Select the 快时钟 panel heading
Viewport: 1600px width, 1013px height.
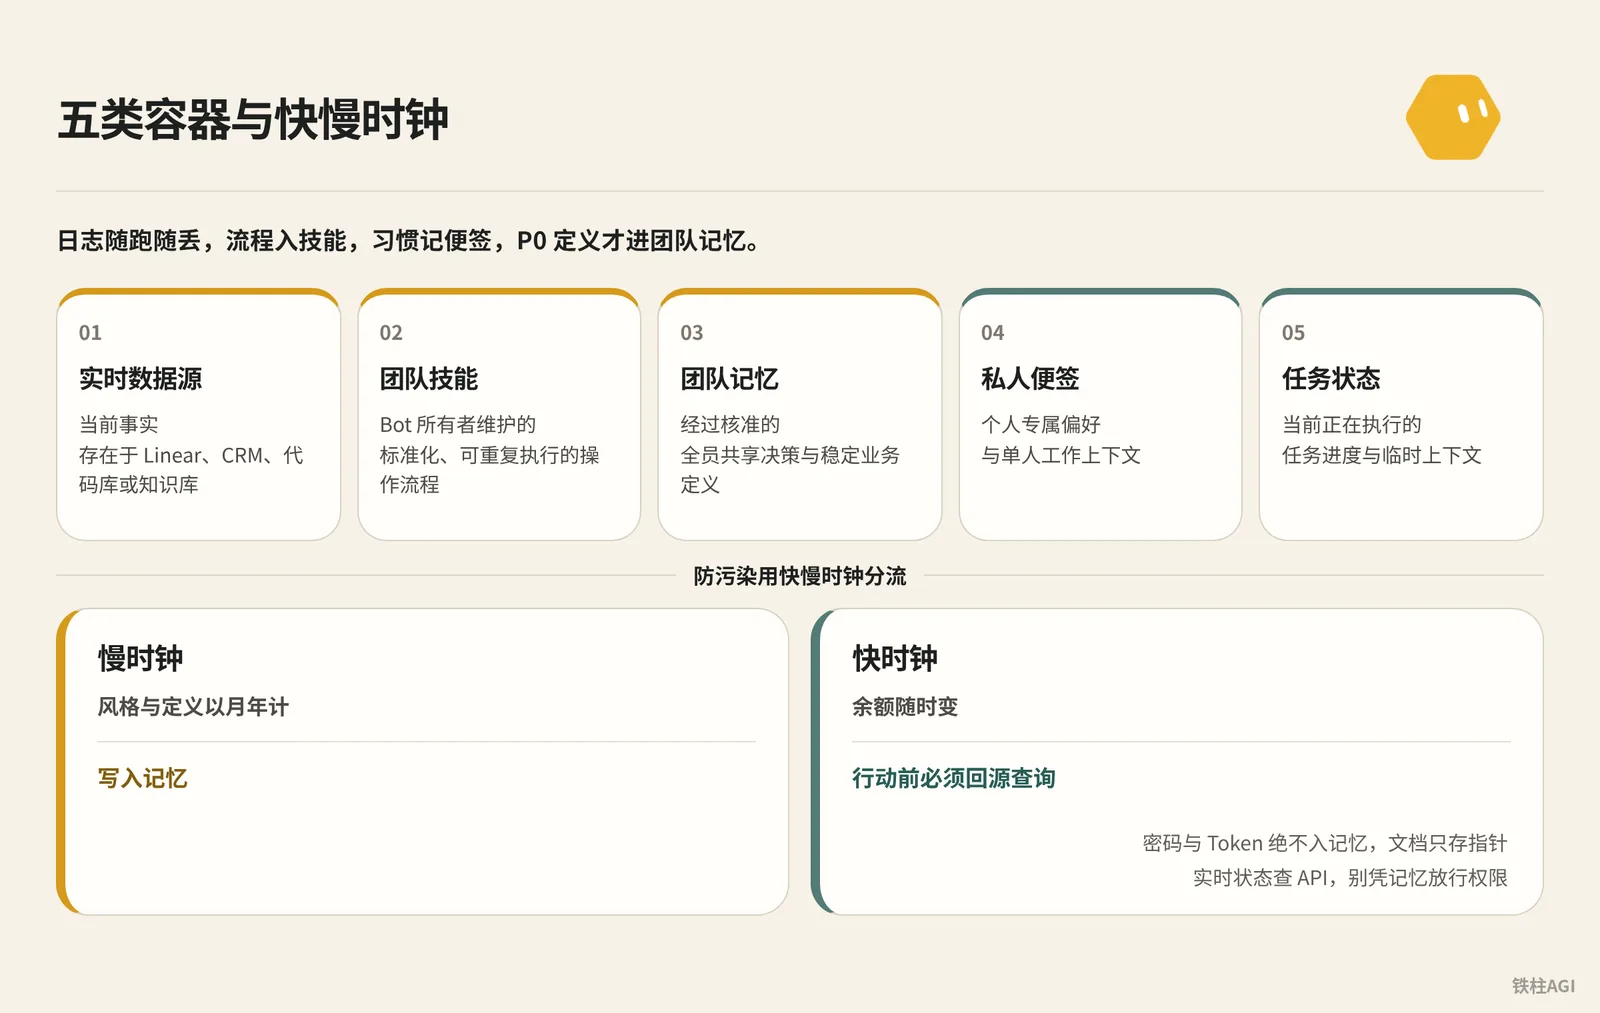(x=894, y=658)
